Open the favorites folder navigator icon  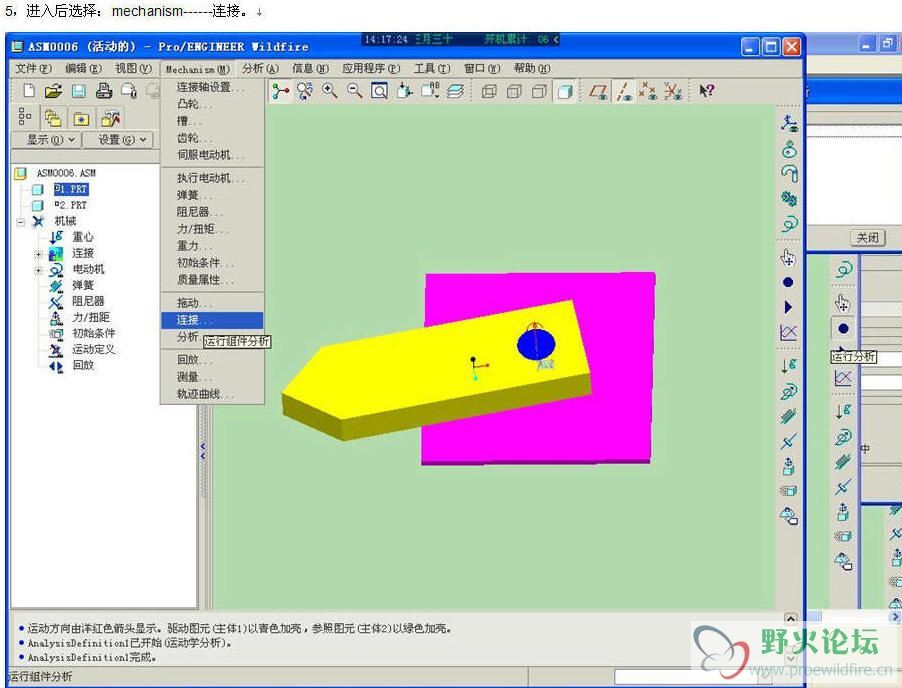click(x=81, y=119)
